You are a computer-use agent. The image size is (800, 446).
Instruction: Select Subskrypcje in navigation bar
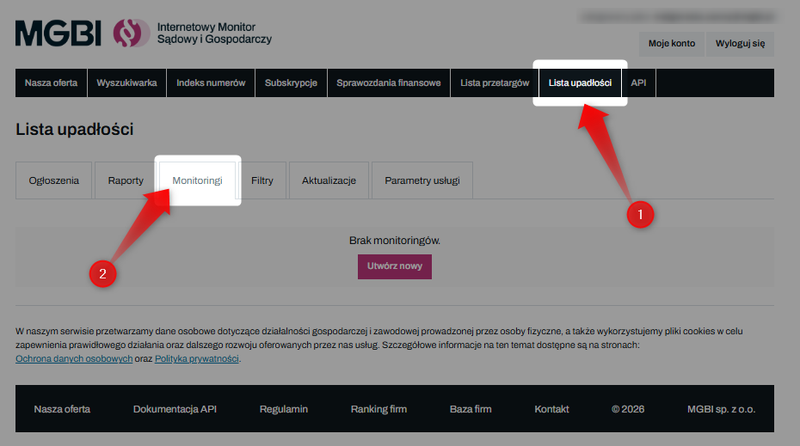point(291,83)
